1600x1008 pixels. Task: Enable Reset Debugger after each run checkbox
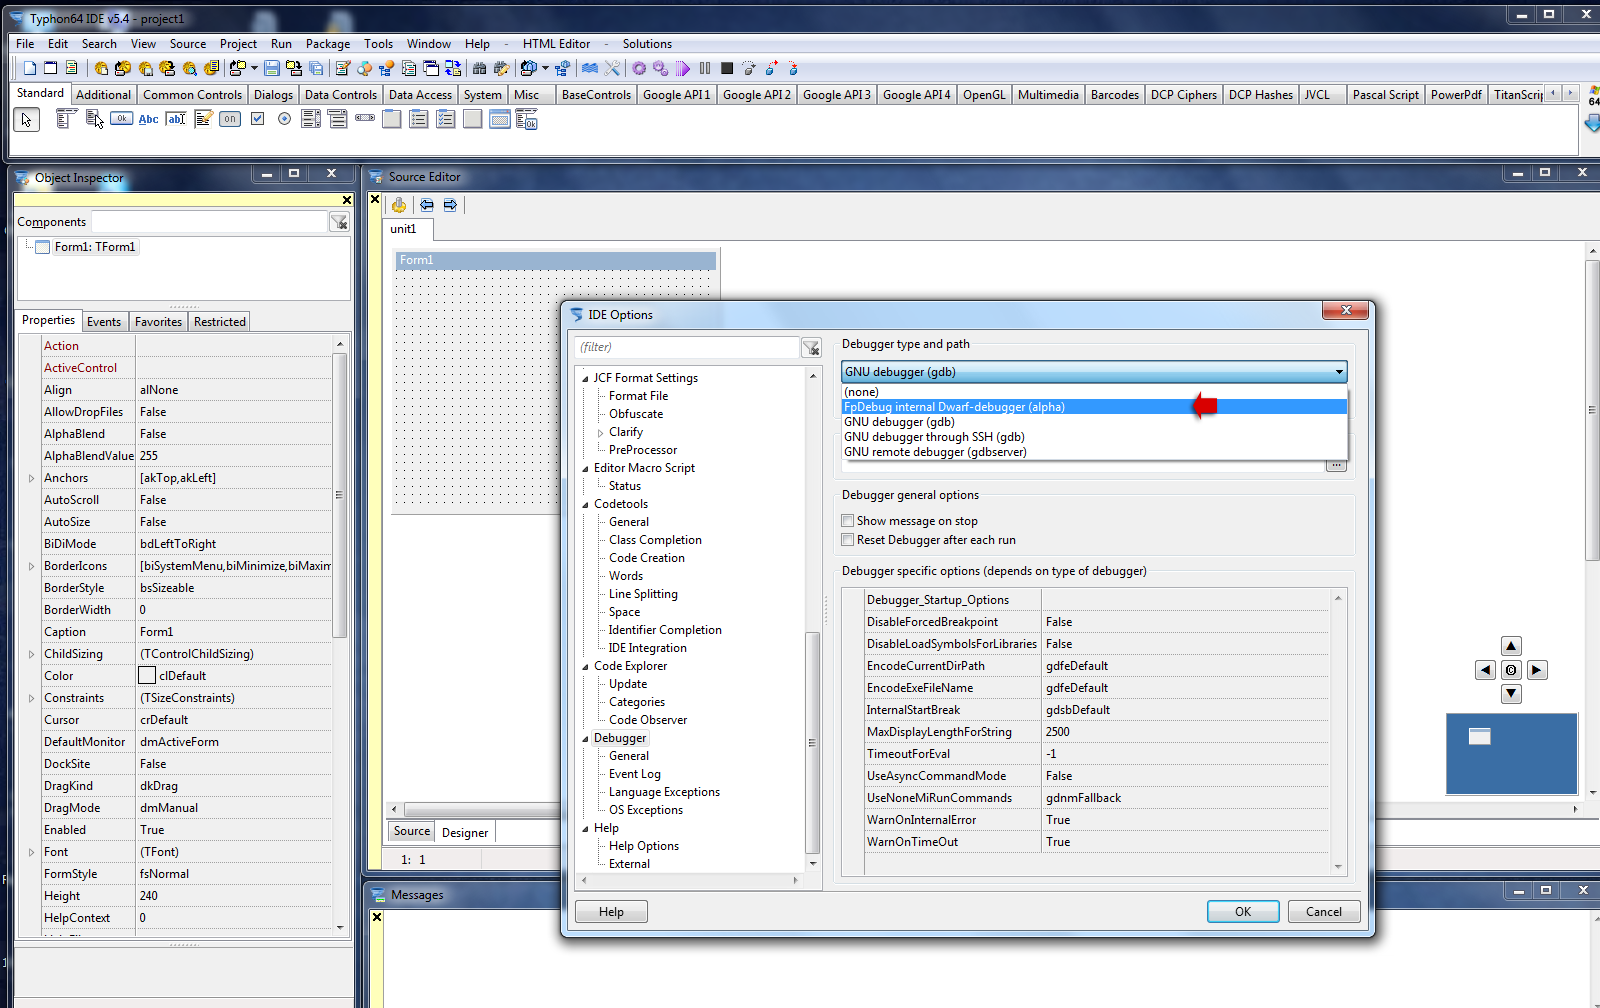(x=848, y=540)
